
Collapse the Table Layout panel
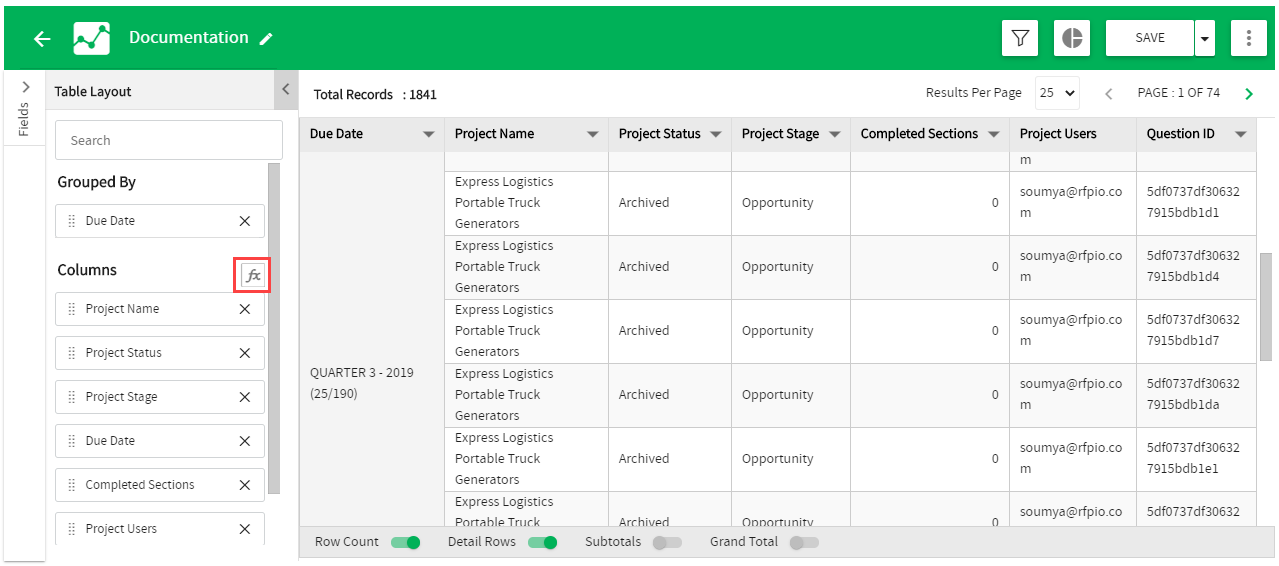pos(285,90)
